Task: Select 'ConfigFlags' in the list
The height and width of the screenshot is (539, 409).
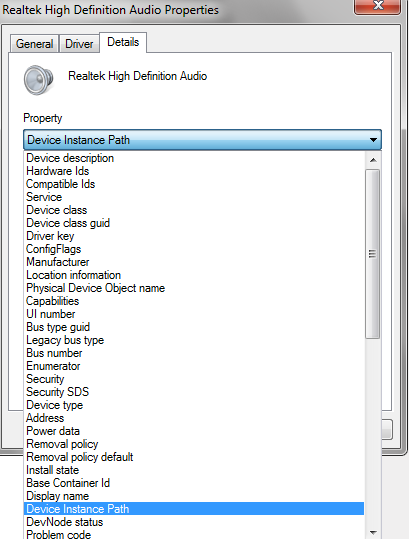Action: [194, 249]
